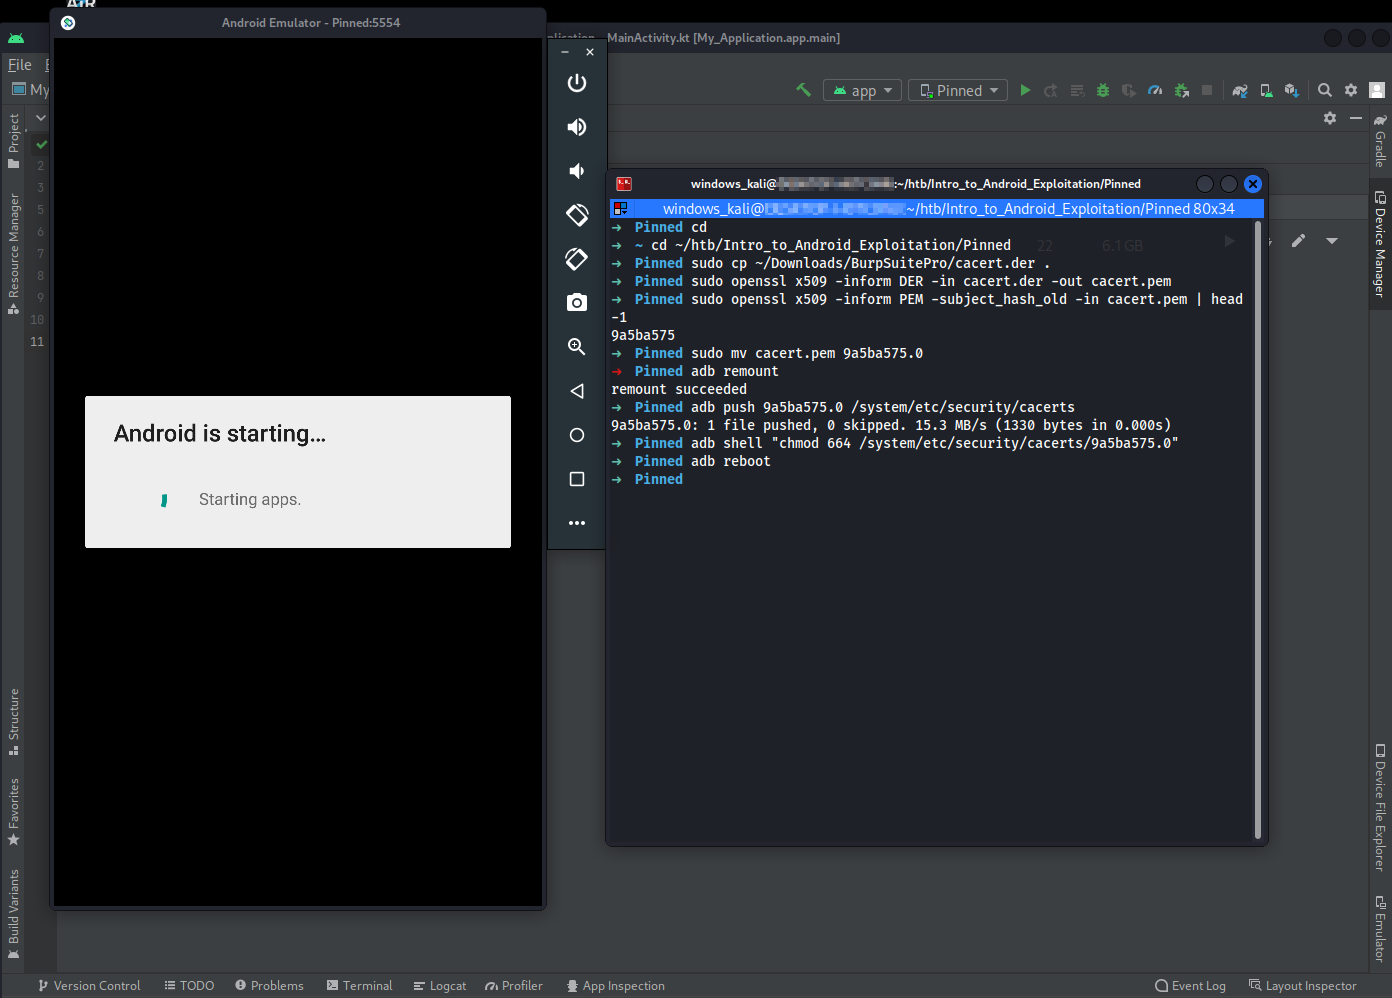Open the 'Pinned' device selector dropdown
This screenshot has height=998, width=1392.
coord(957,90)
